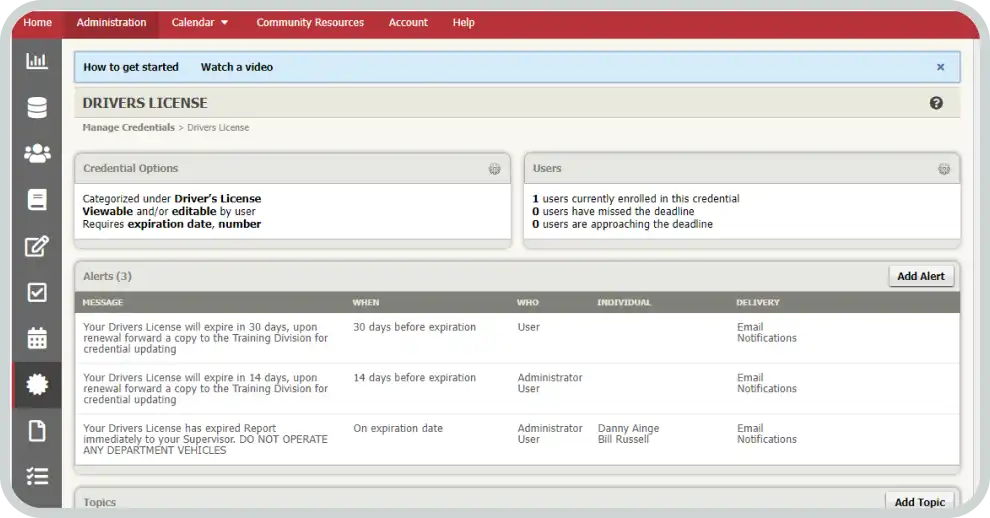Select the book sidebar icon
This screenshot has width=990, height=518.
[37, 200]
